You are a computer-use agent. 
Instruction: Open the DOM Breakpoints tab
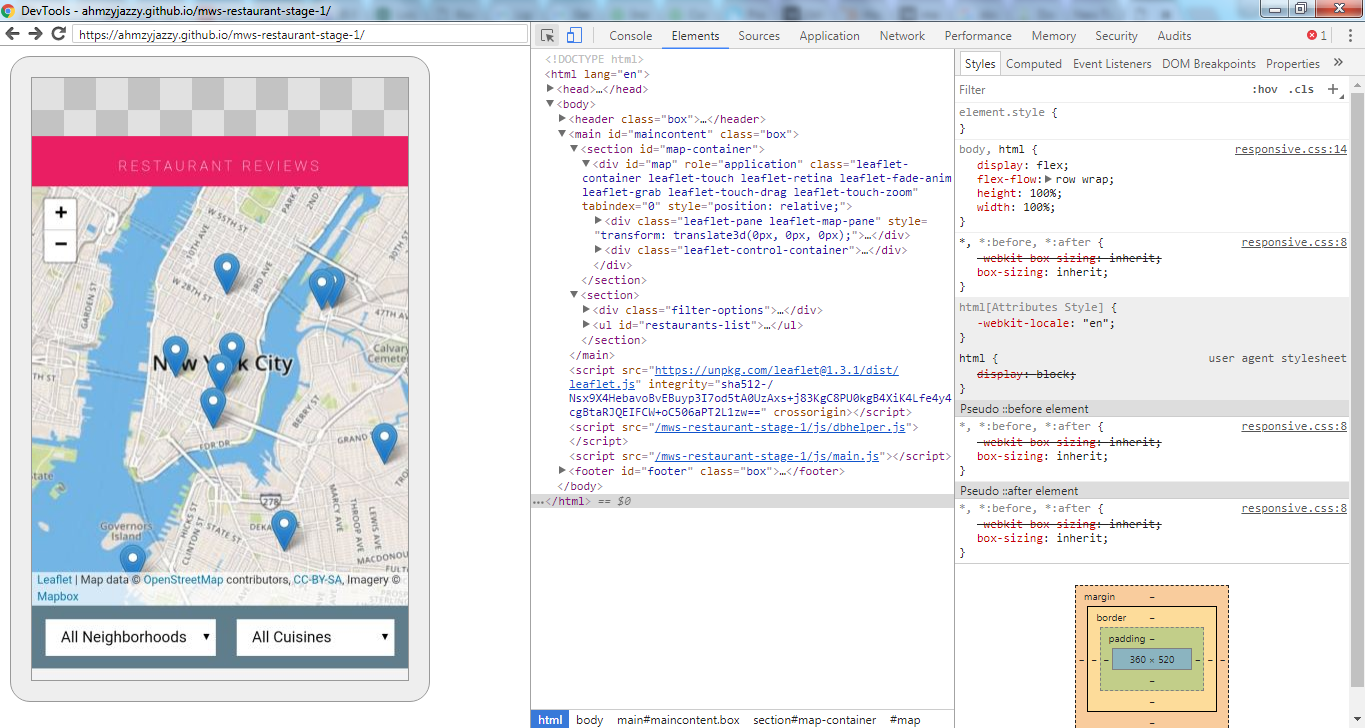click(x=1209, y=63)
